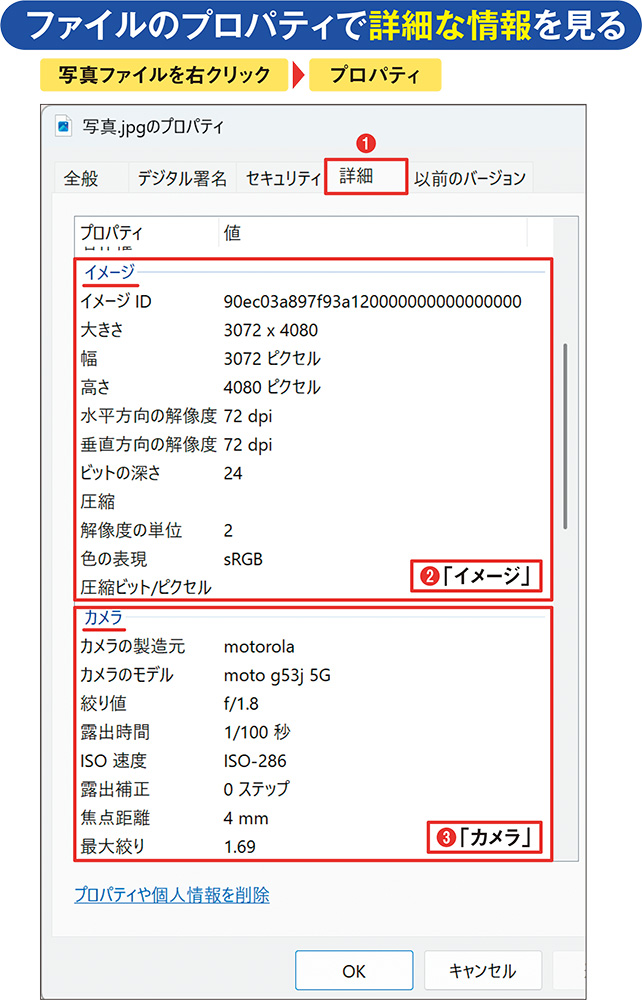Select the イメージ group heading
This screenshot has height=1000, width=642.
click(110, 272)
